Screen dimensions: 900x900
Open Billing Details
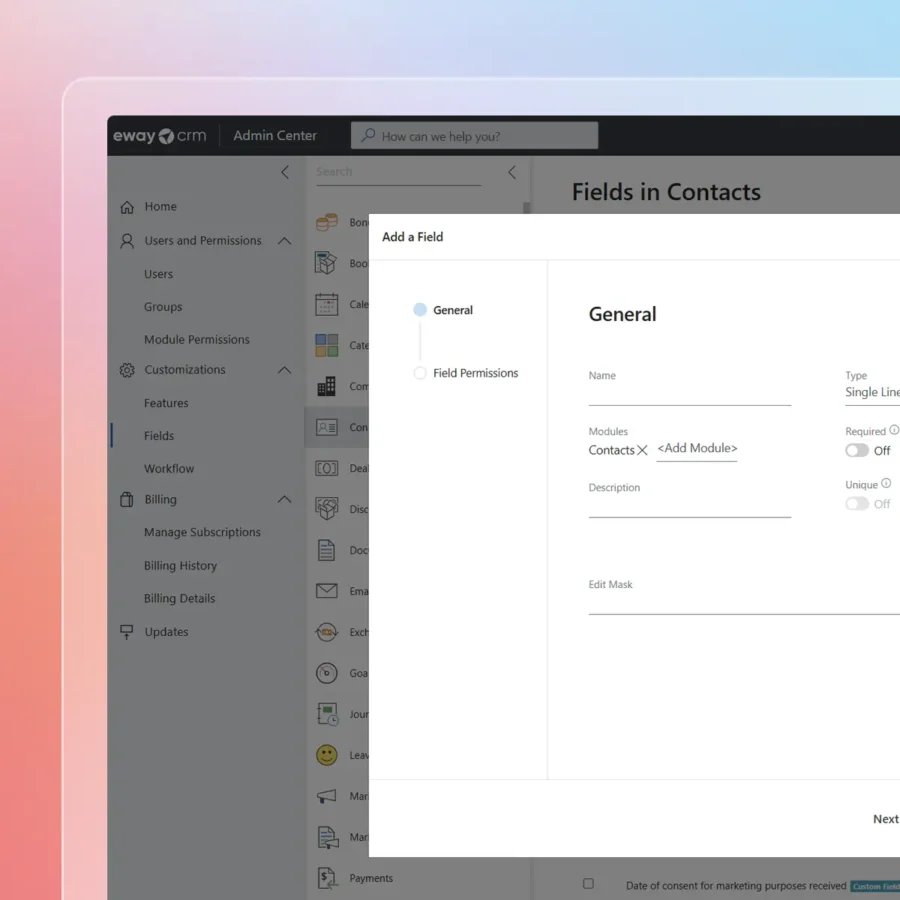point(180,599)
